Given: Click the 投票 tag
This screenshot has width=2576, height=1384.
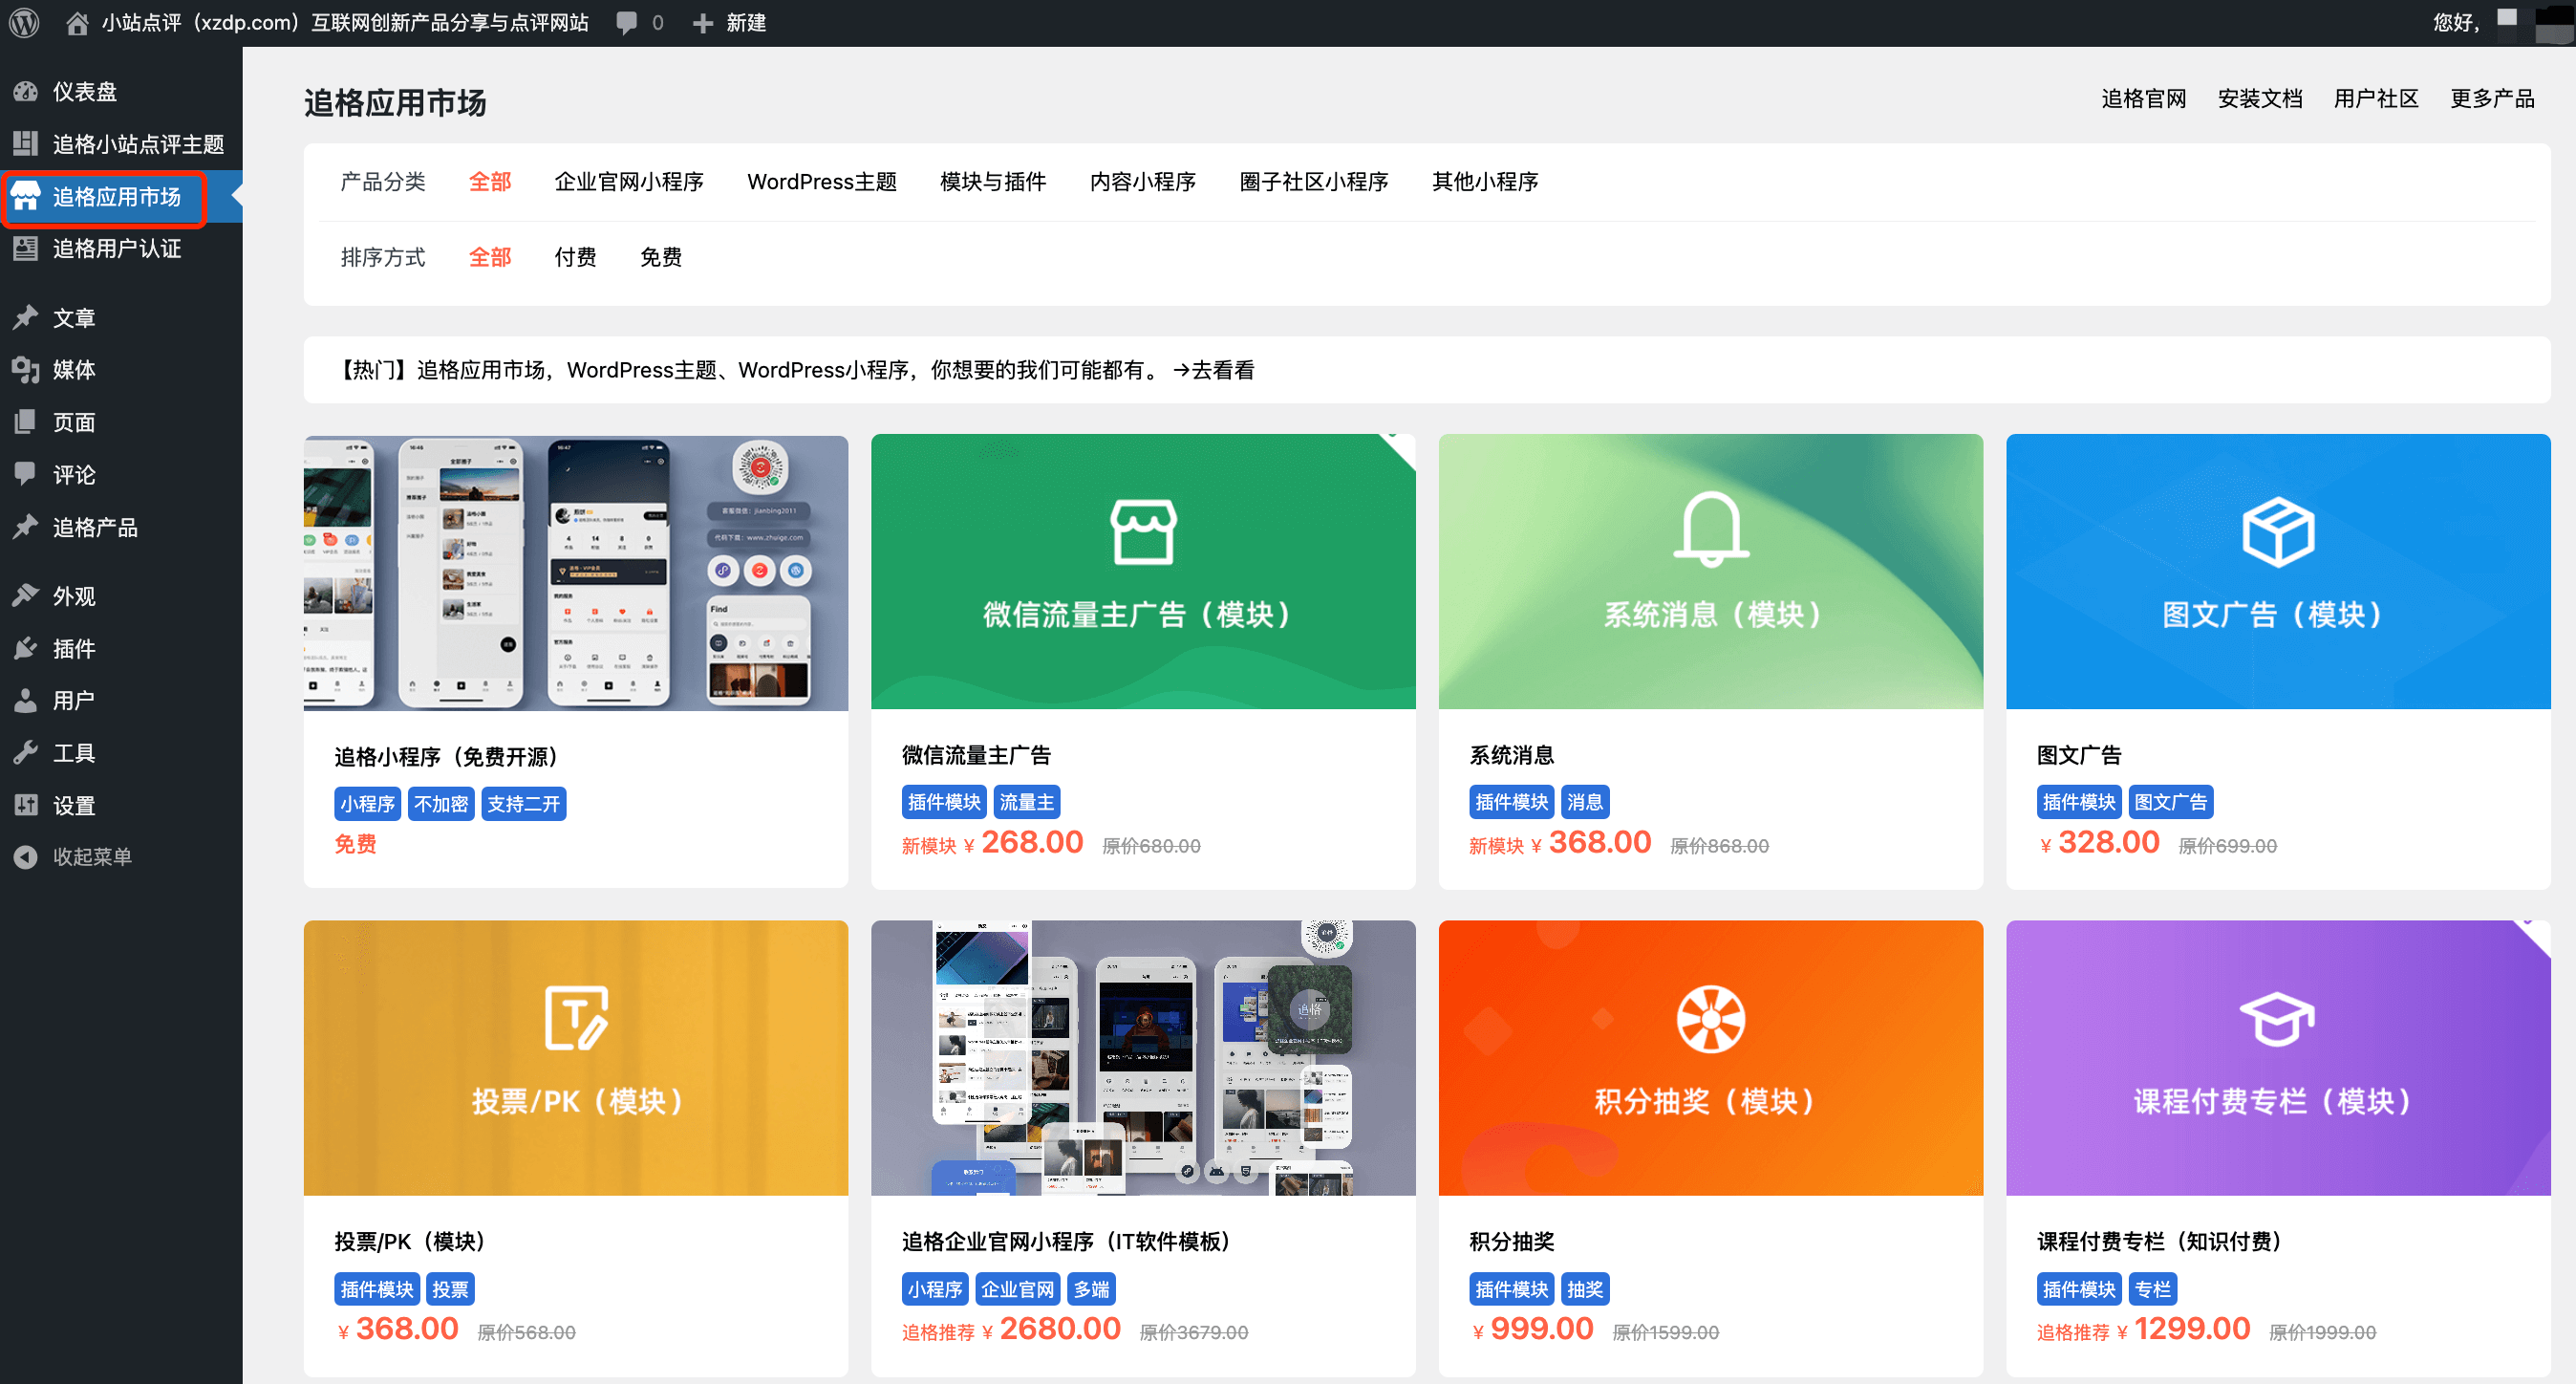Looking at the screenshot, I should (x=450, y=1289).
